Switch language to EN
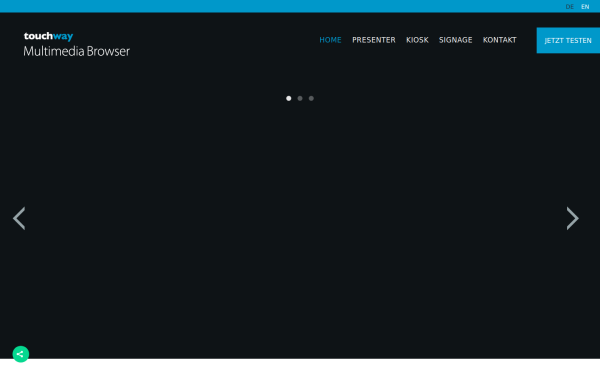 (585, 7)
